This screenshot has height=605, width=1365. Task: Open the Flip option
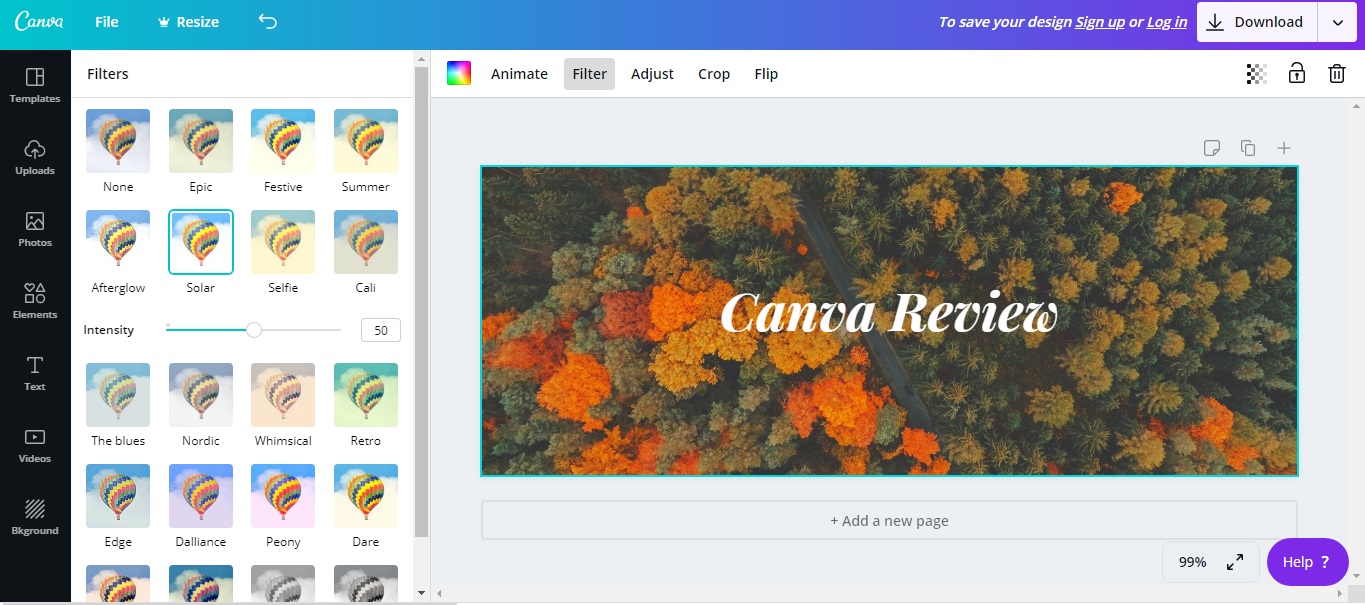click(x=766, y=74)
